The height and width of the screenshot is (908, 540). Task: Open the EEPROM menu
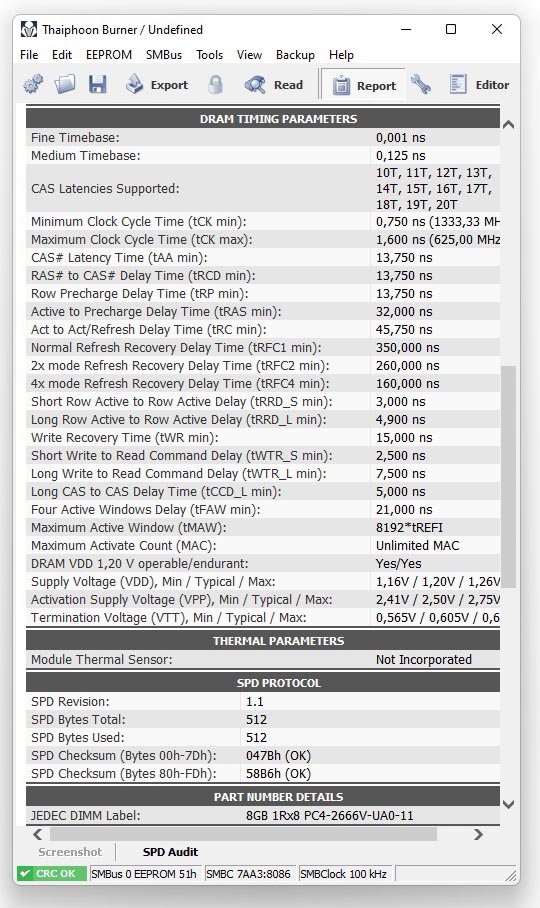[109, 54]
